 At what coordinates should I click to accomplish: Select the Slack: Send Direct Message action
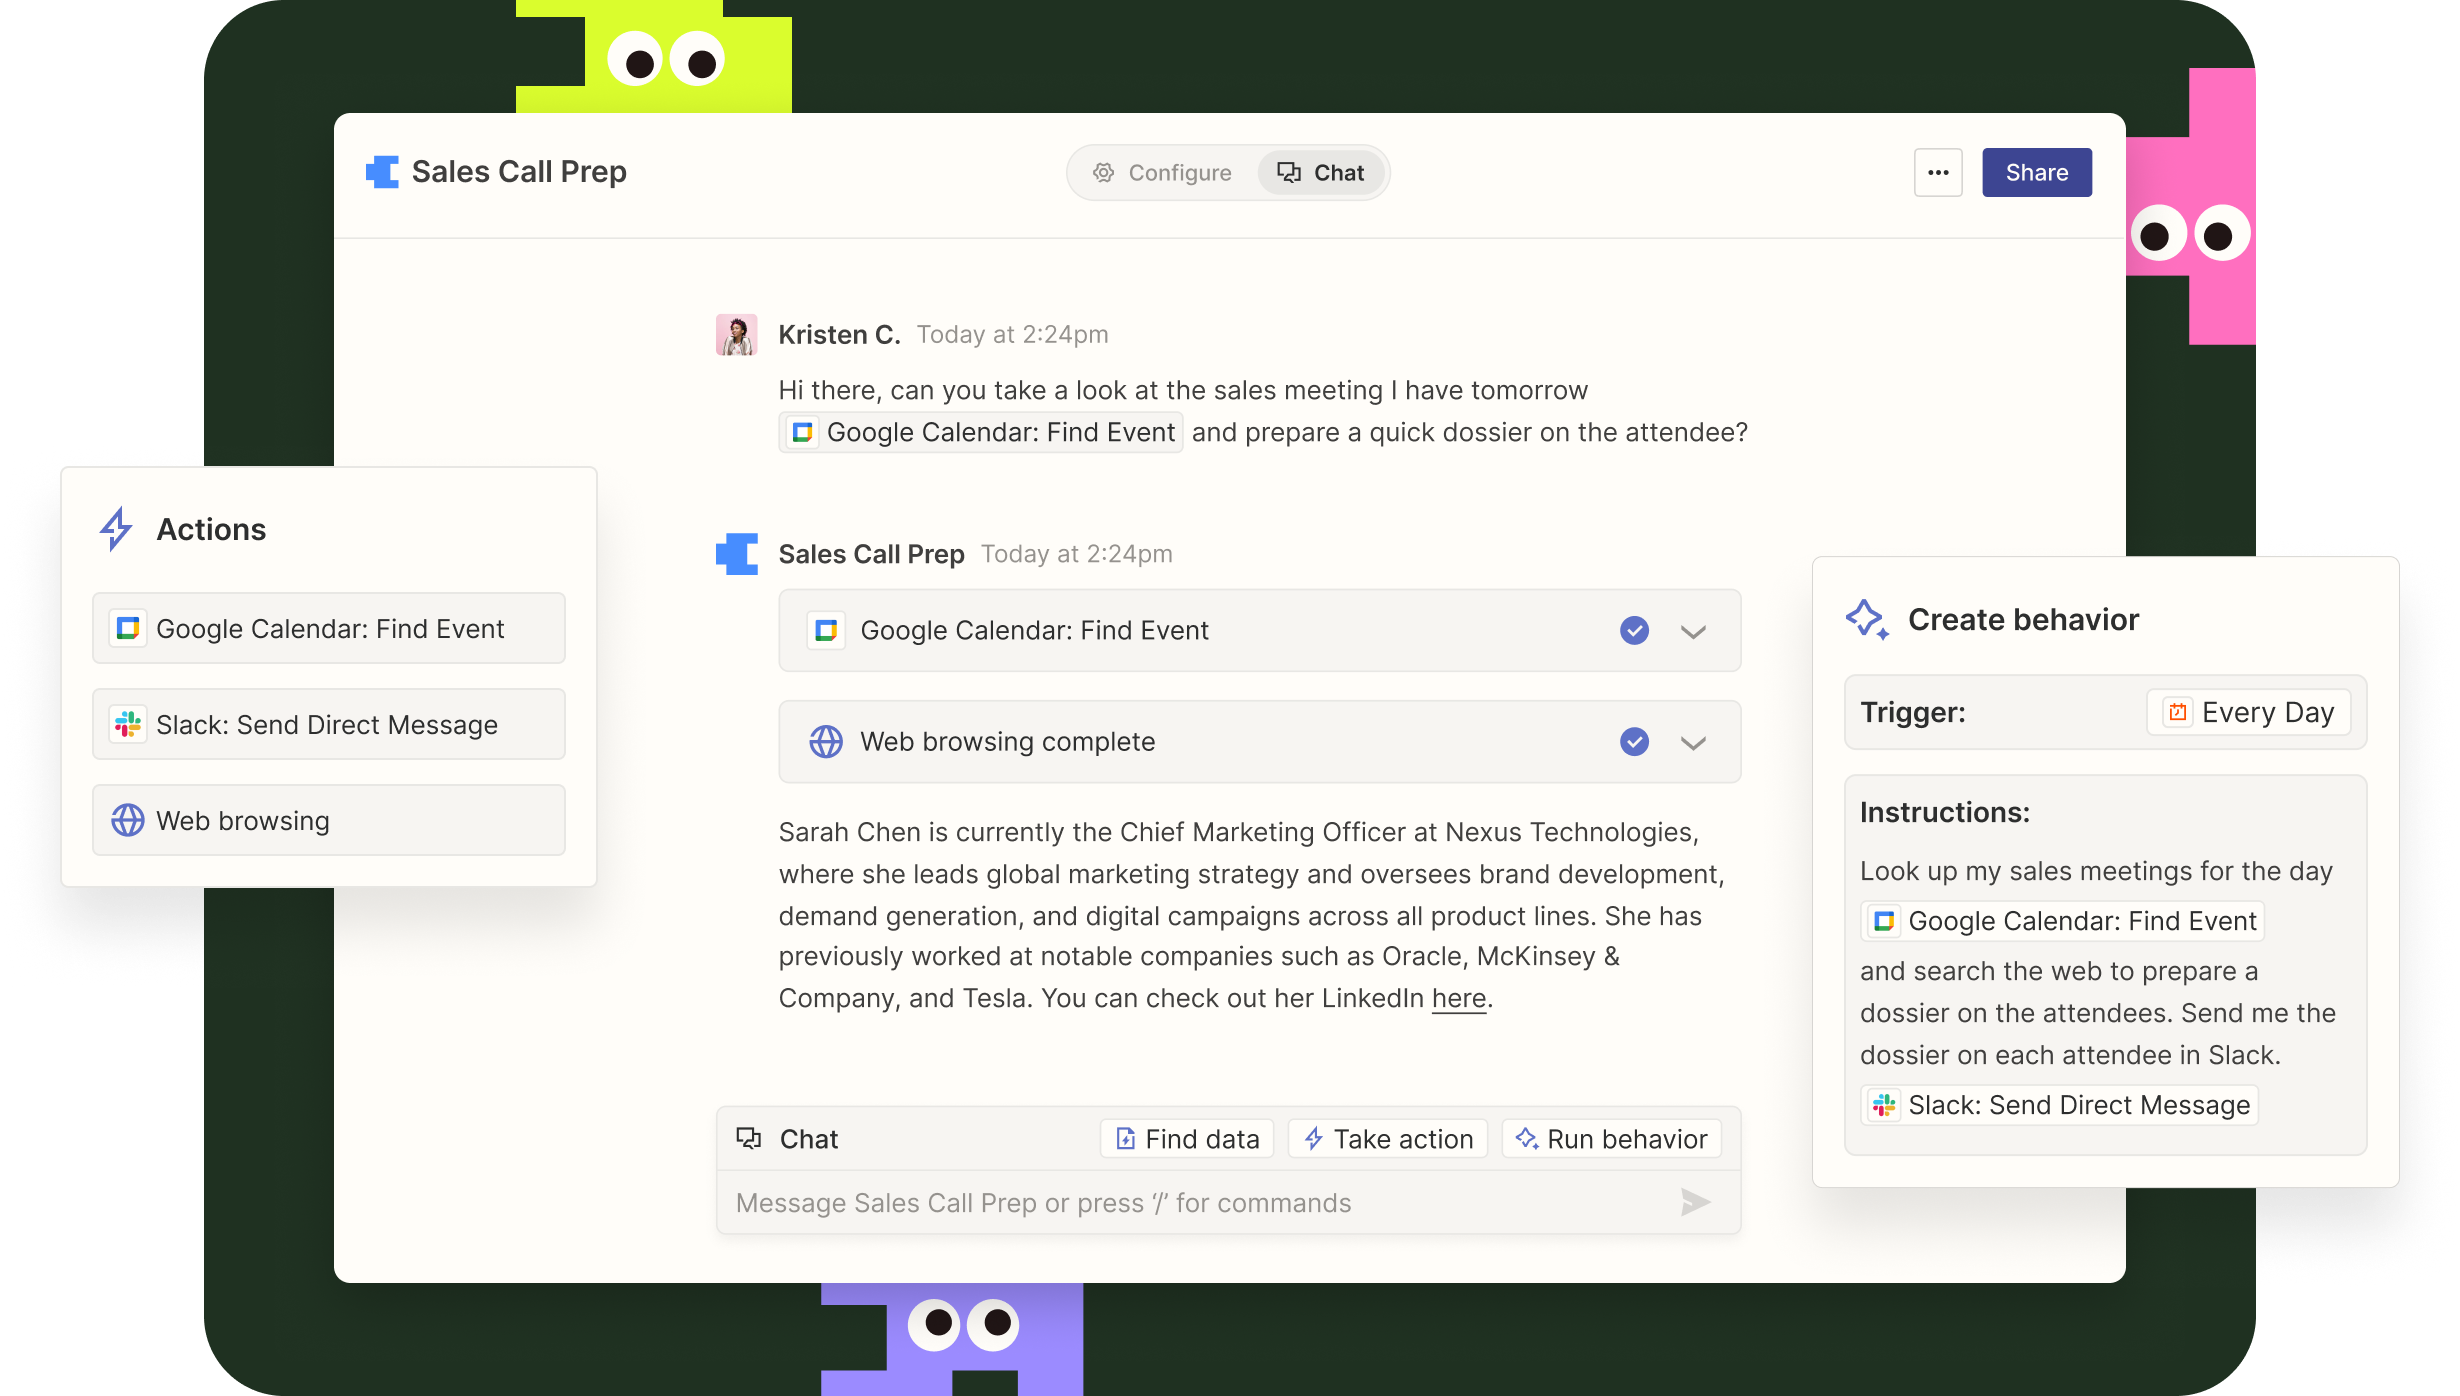click(x=328, y=724)
